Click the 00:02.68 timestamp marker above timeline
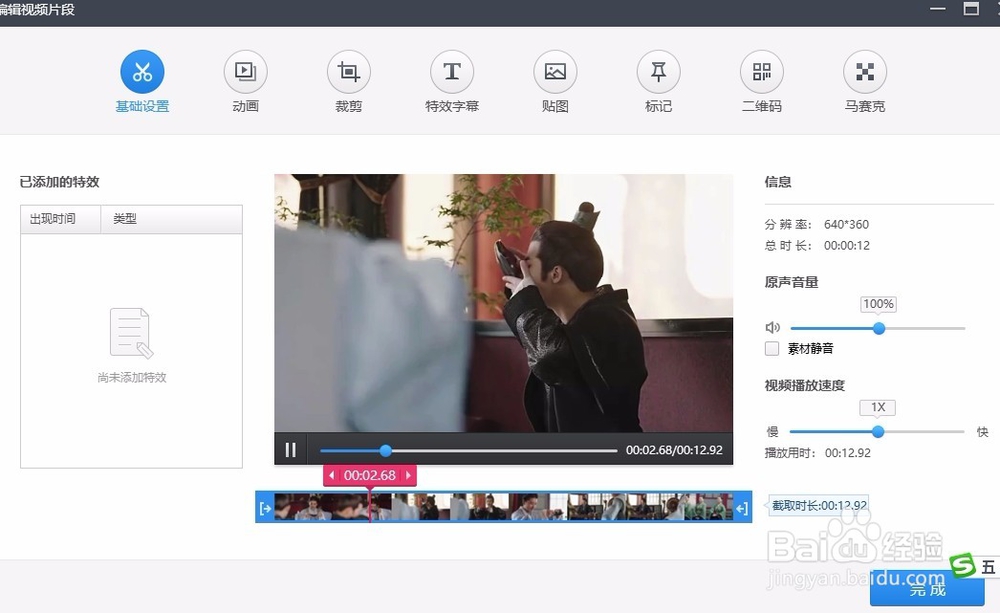The width and height of the screenshot is (1000, 613). [369, 475]
